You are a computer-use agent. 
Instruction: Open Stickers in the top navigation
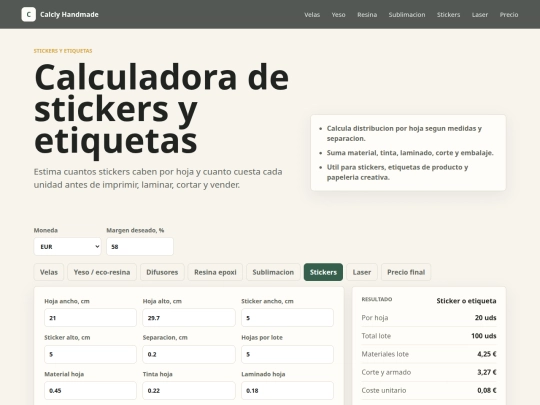coord(448,15)
